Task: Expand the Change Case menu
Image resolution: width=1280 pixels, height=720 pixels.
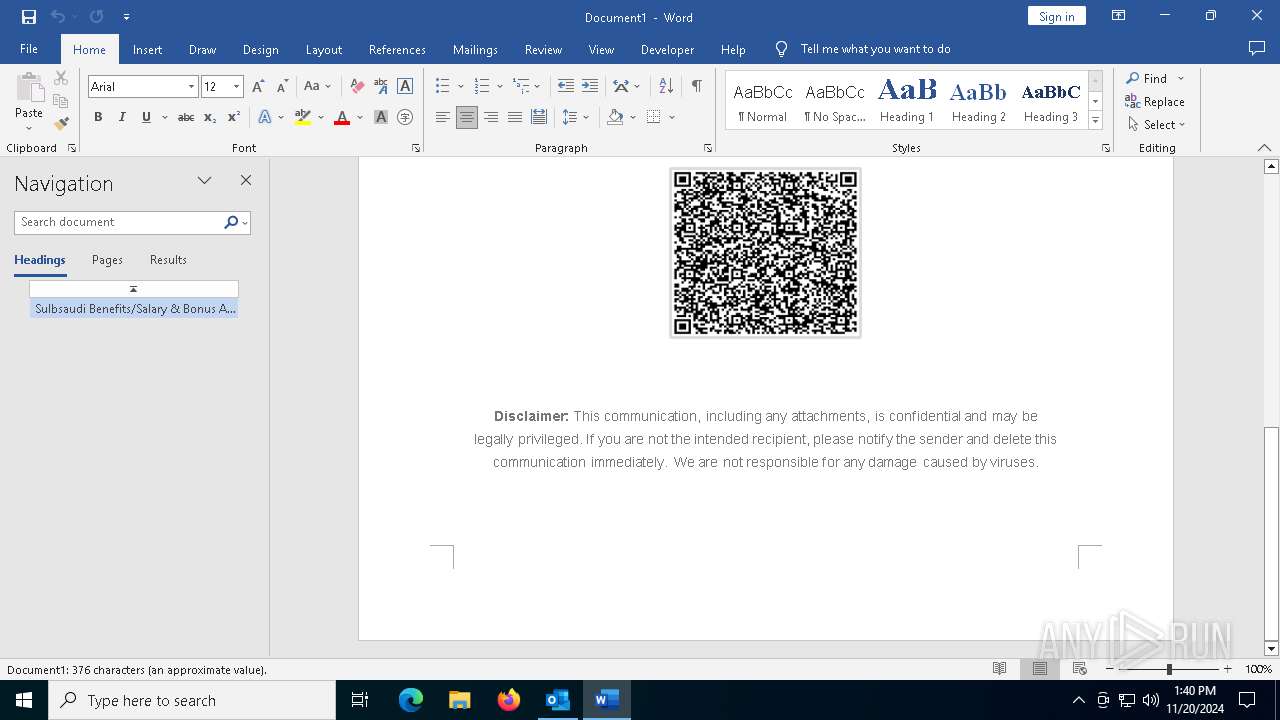Action: tap(317, 87)
